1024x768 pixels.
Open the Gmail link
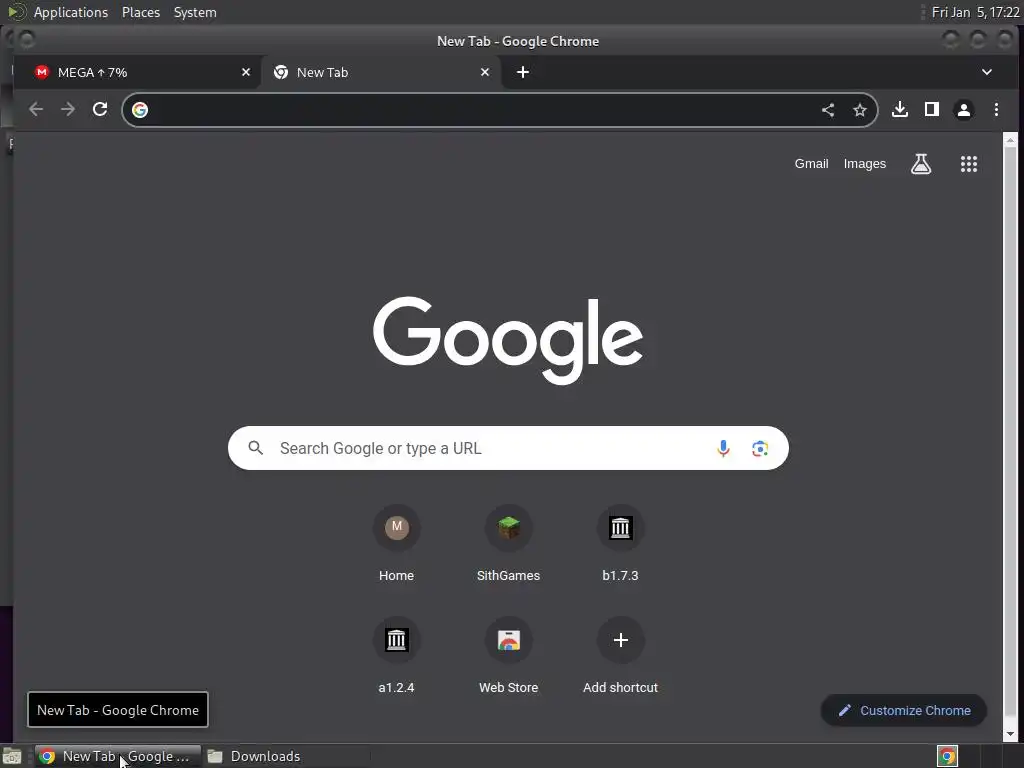(811, 164)
